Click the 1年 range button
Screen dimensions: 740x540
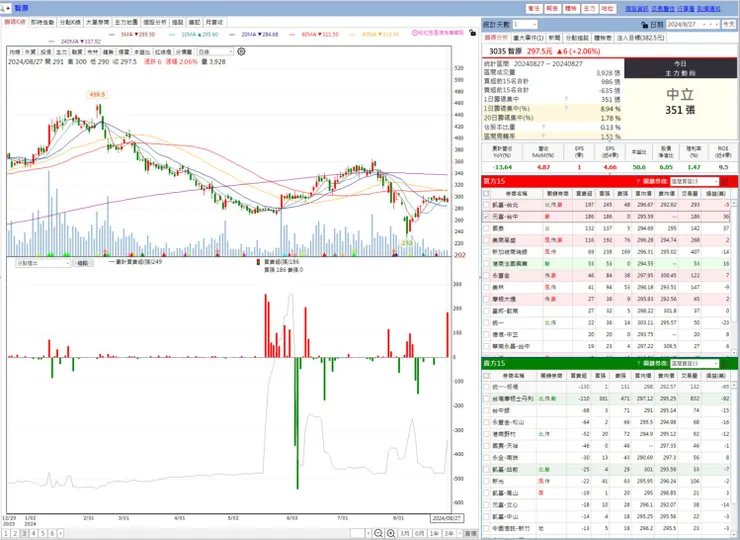434,533
